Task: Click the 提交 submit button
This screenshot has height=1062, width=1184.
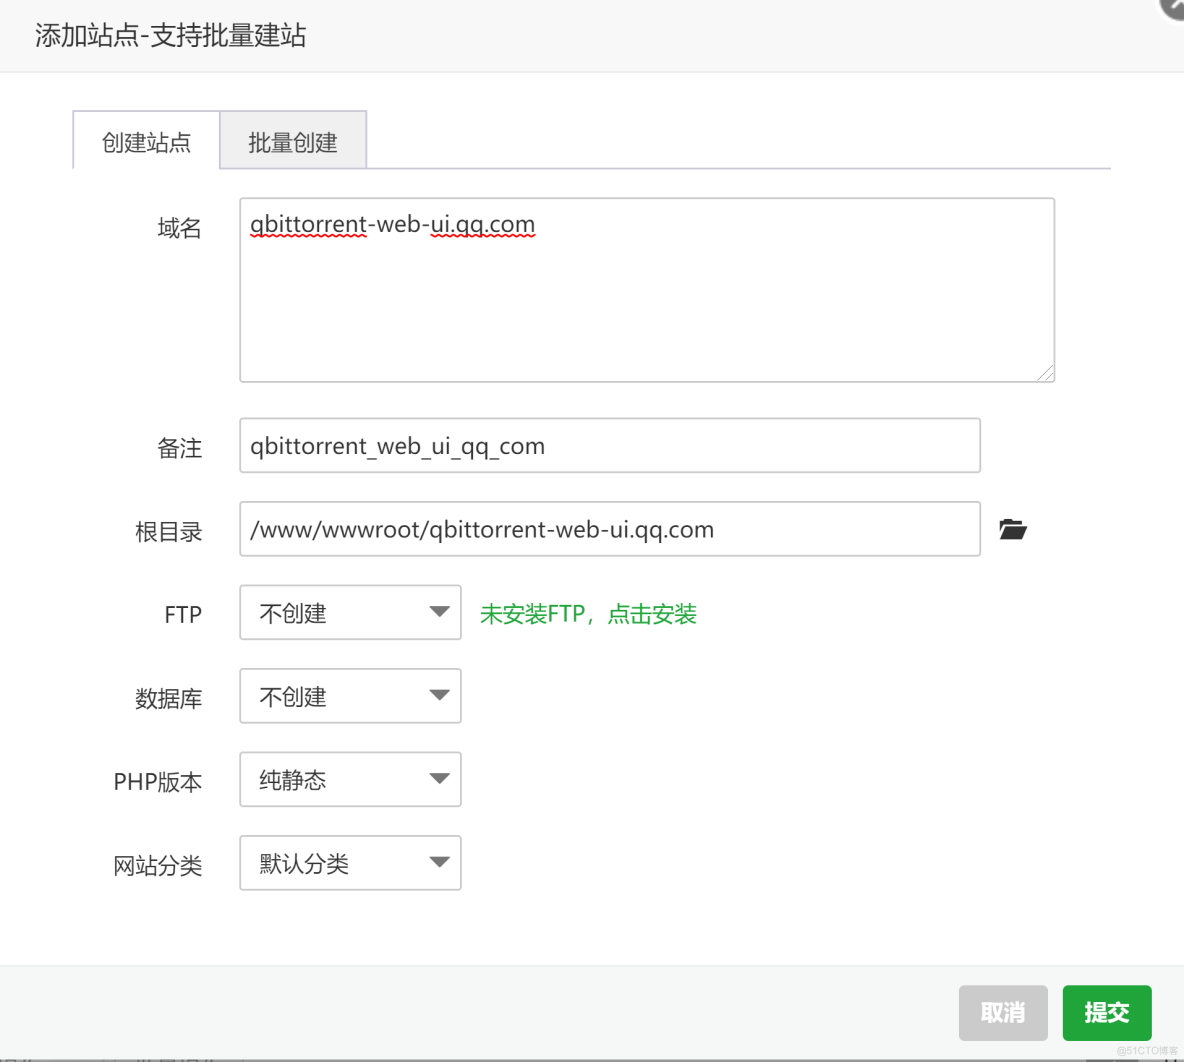Action: point(1107,1013)
